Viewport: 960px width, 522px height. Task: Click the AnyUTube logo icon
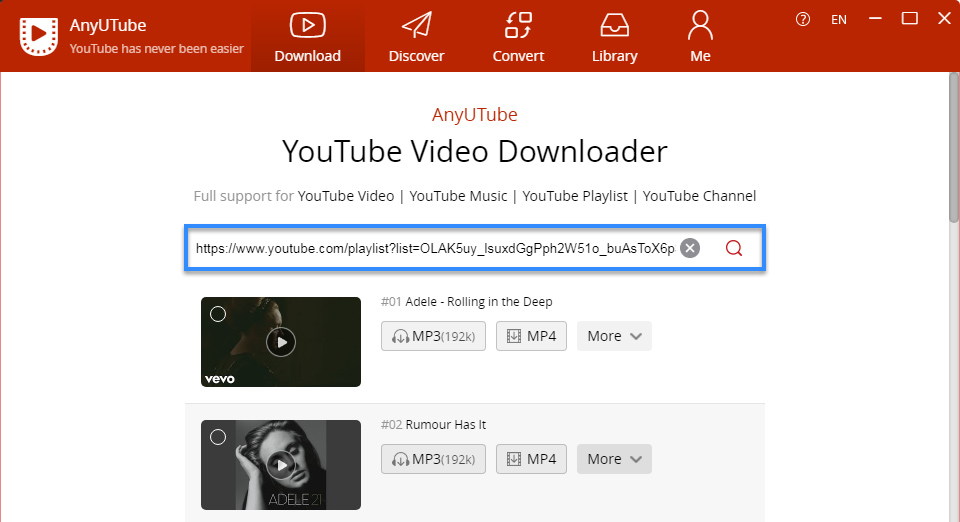pos(39,36)
